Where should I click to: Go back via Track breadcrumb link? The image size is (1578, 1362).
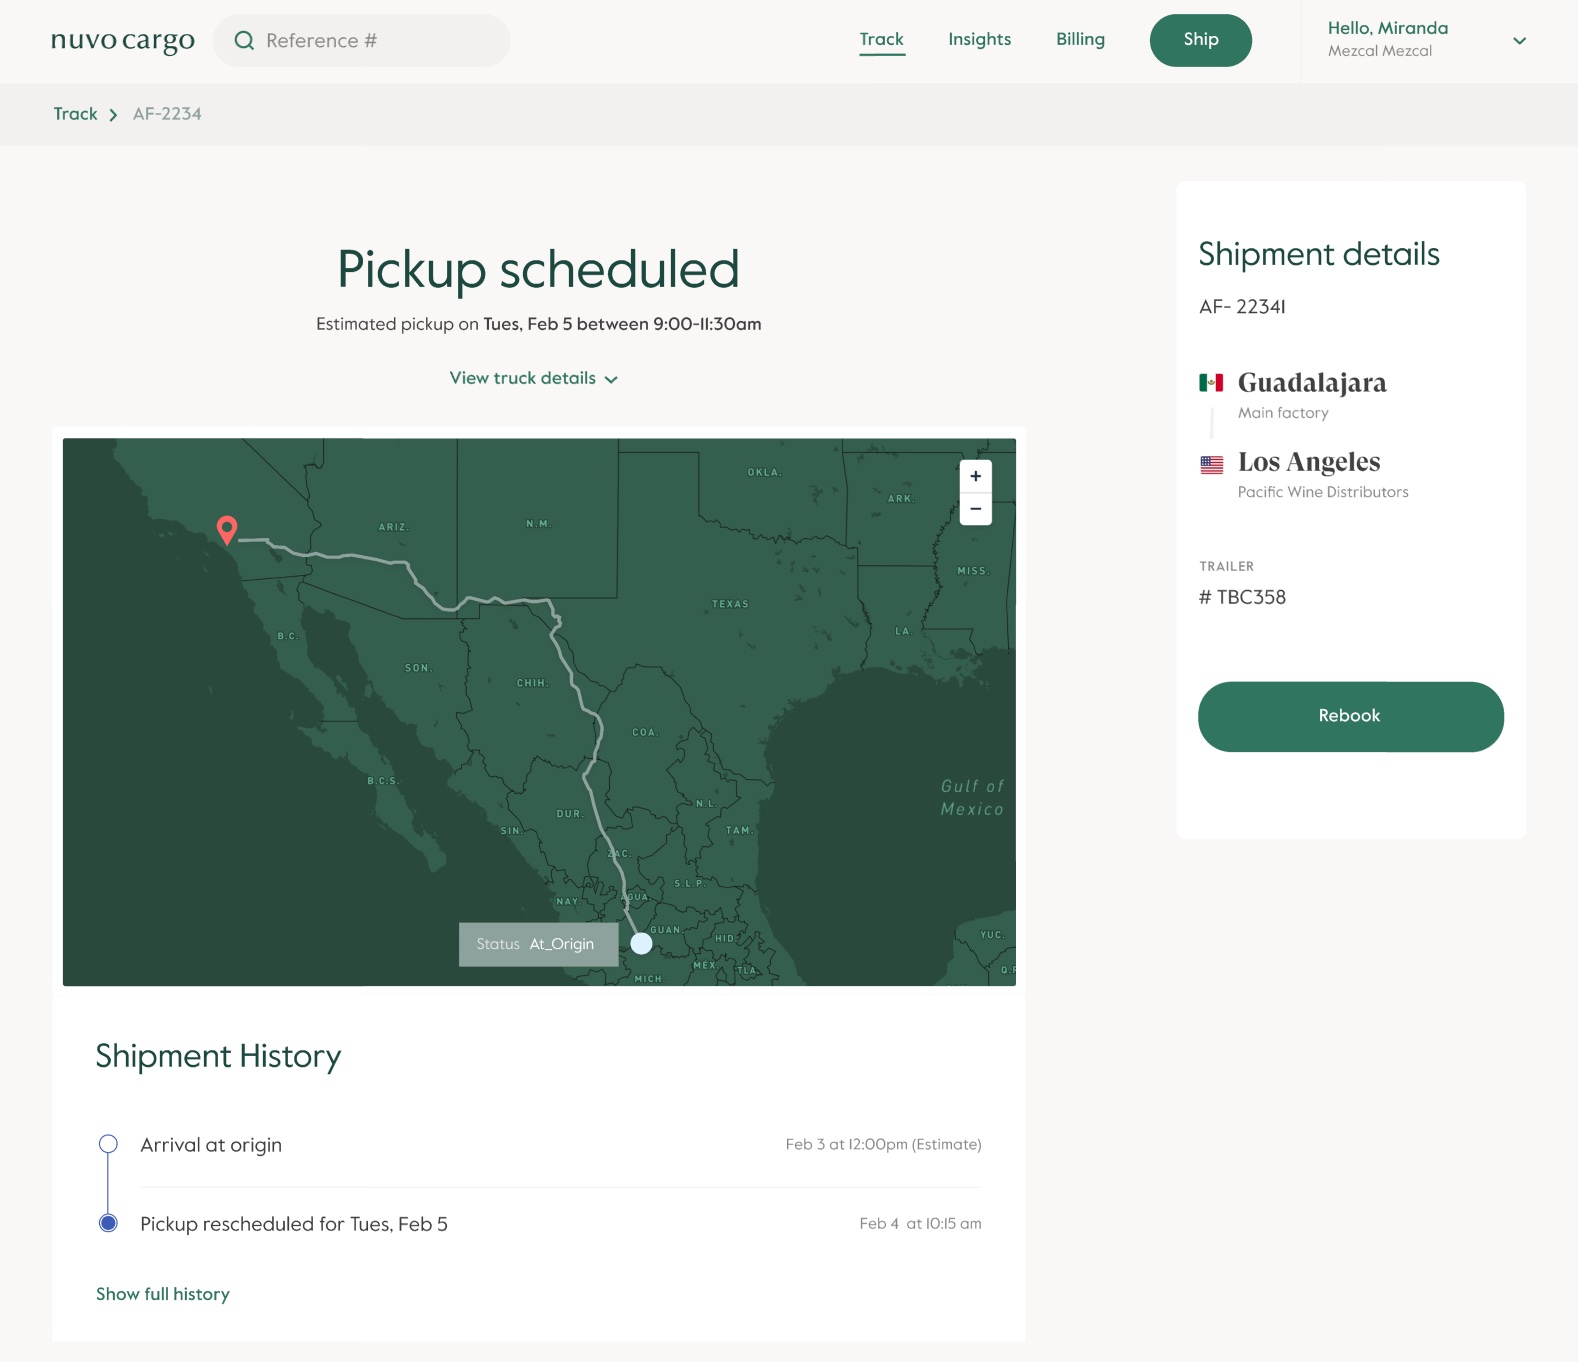tap(75, 114)
